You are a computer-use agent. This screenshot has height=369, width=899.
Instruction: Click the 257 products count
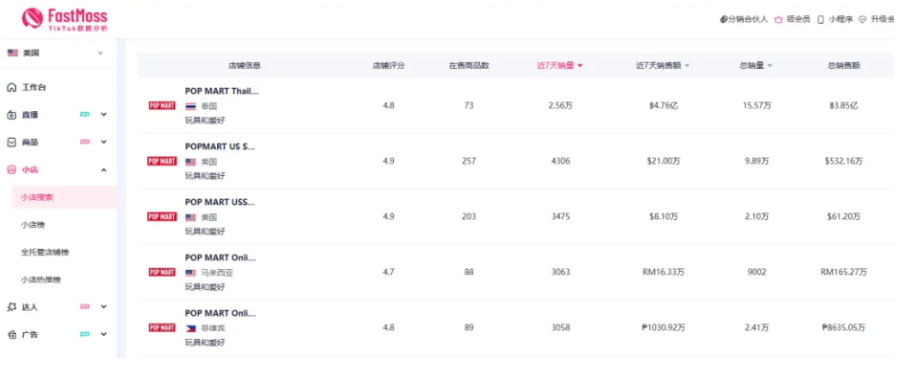[469, 161]
